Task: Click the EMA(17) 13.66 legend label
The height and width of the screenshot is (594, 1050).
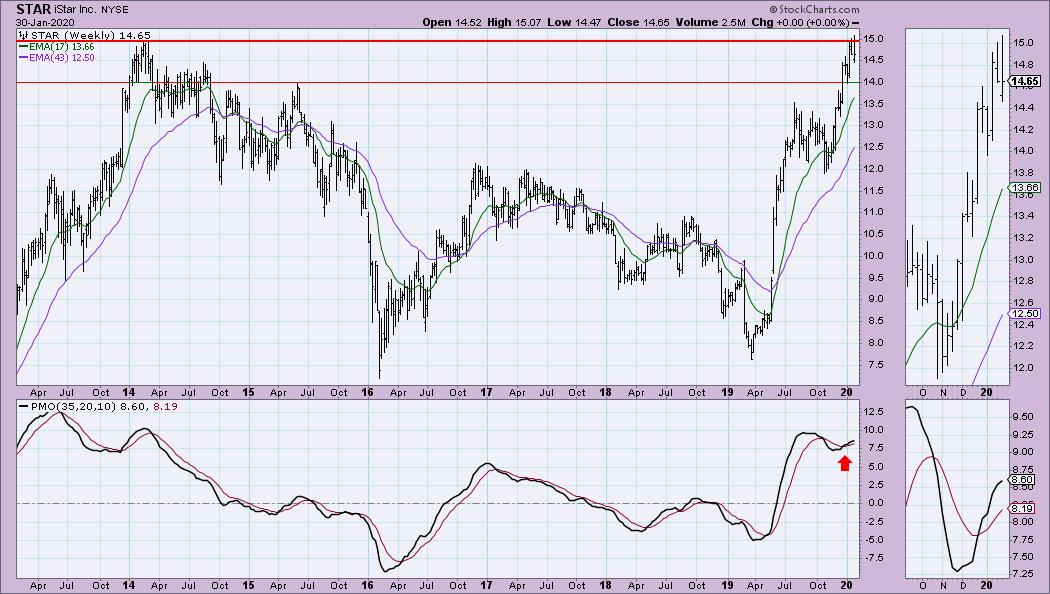Action: click(x=62, y=47)
